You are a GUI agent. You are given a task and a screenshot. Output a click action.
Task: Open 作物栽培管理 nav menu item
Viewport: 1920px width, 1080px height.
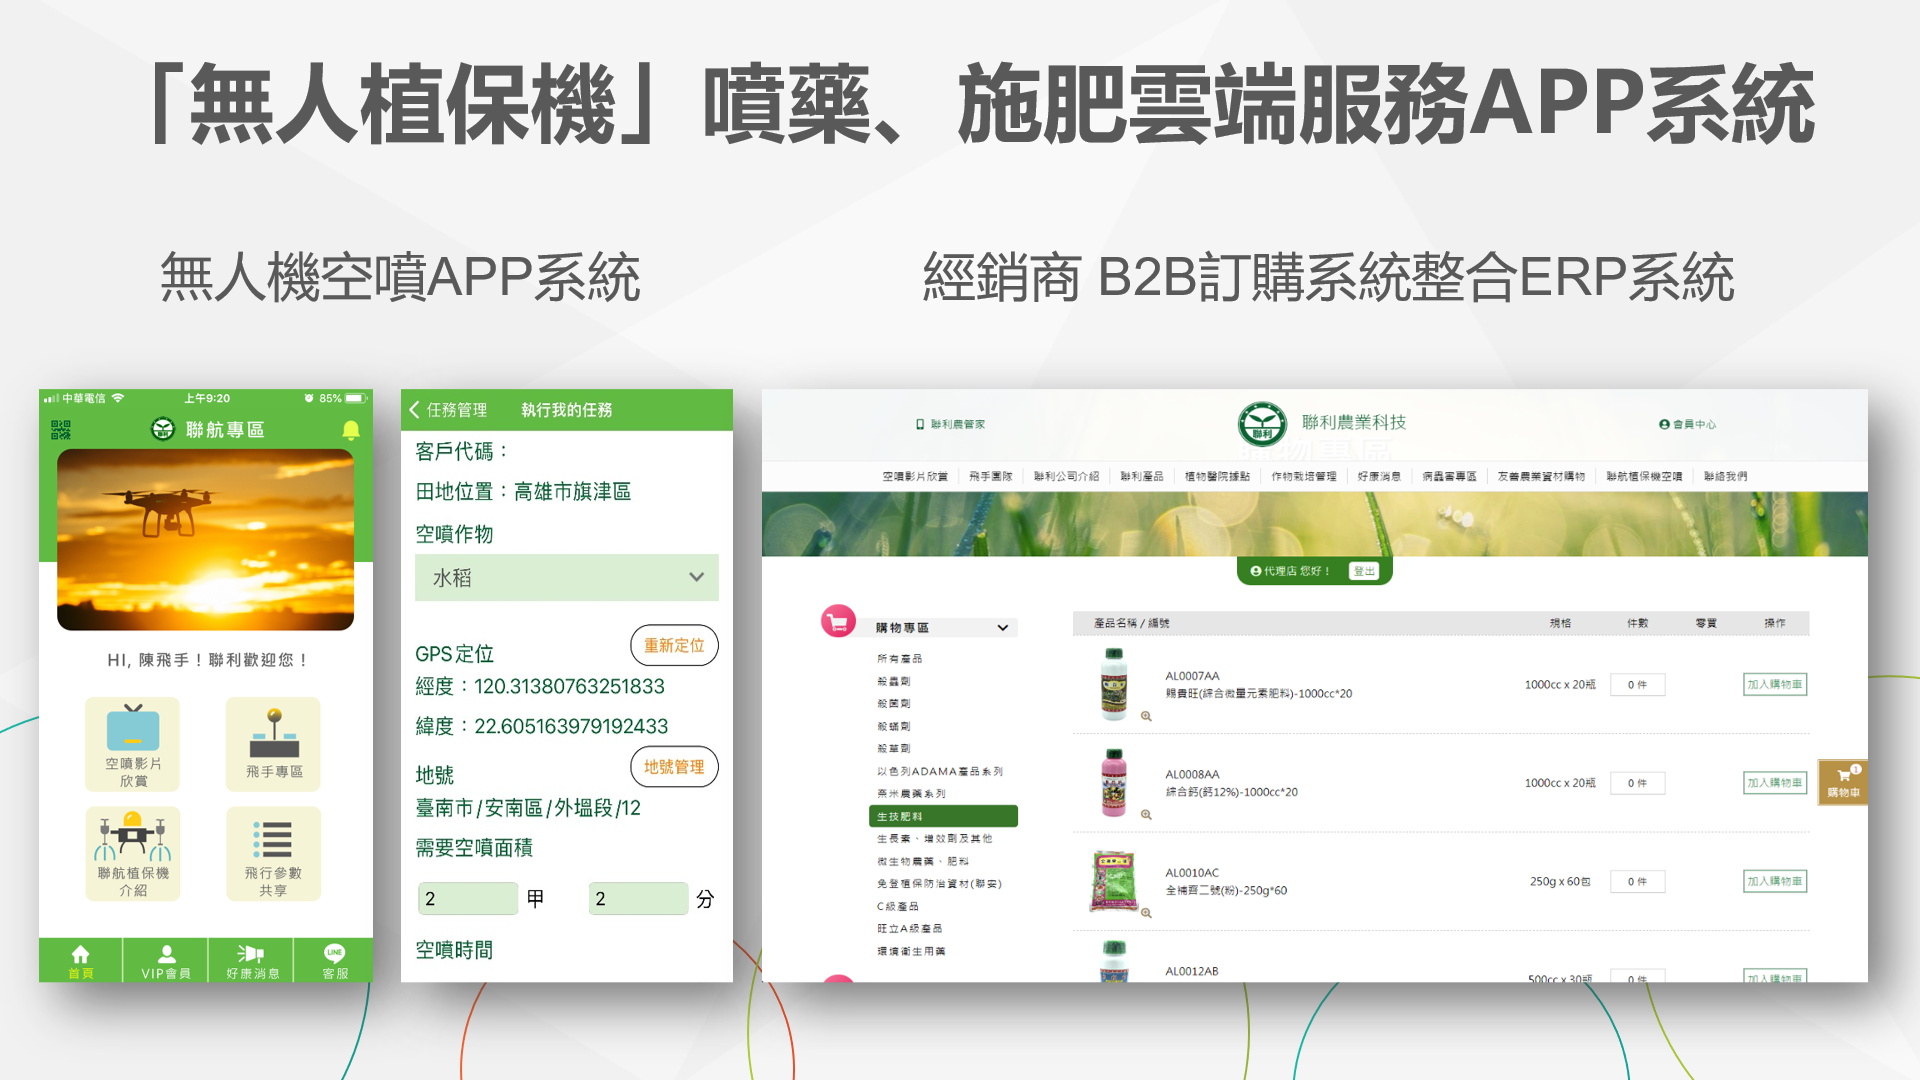tap(1303, 476)
